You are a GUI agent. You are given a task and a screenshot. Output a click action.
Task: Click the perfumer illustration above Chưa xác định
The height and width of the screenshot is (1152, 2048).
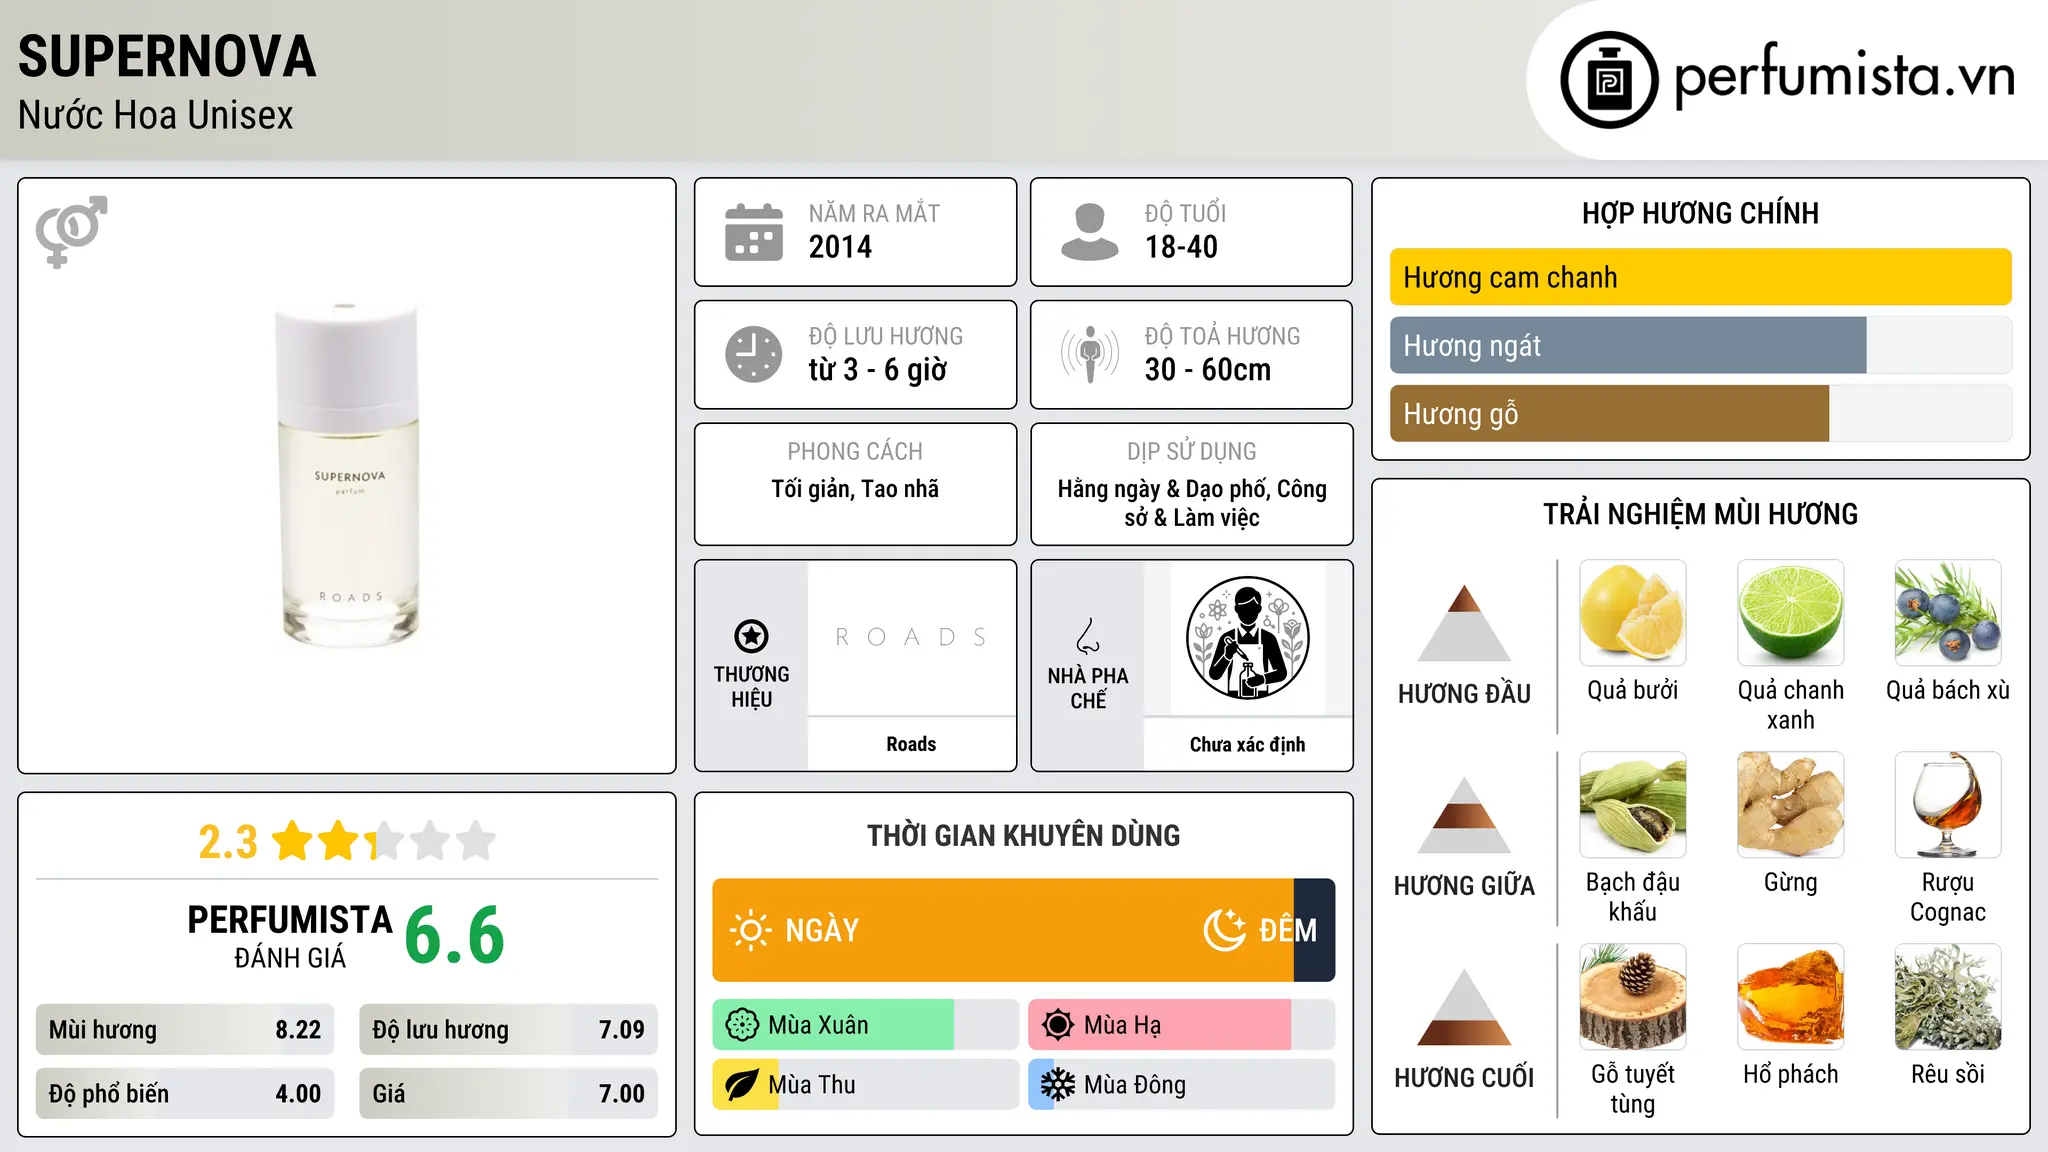(x=1247, y=638)
